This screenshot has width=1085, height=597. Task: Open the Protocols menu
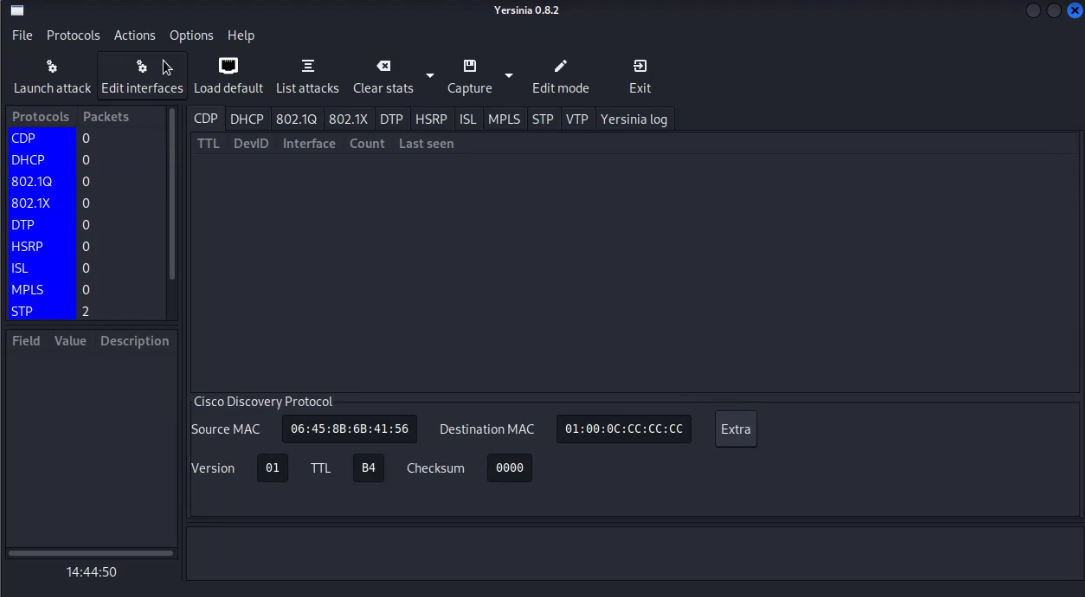(73, 35)
